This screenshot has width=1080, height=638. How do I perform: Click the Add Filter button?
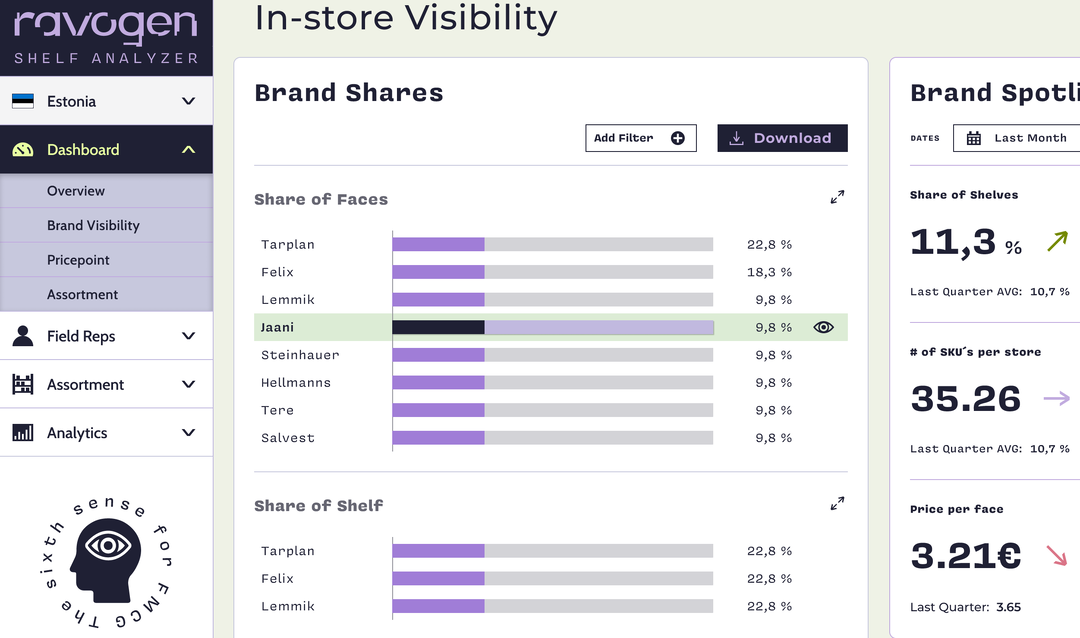pos(640,139)
